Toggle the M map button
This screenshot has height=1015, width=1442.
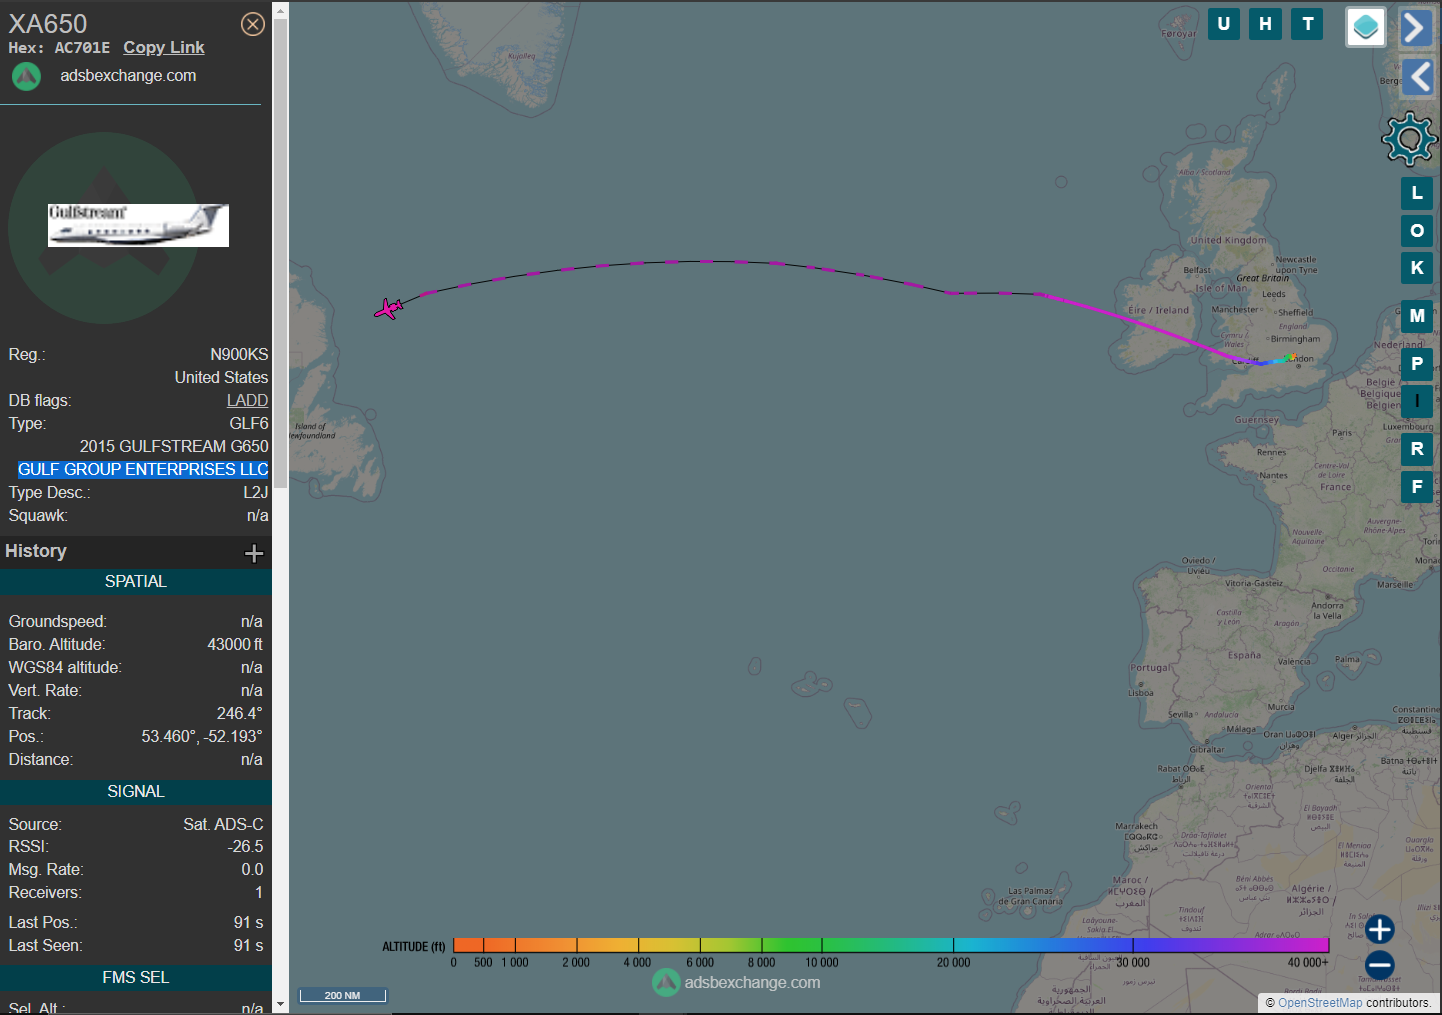pos(1417,316)
